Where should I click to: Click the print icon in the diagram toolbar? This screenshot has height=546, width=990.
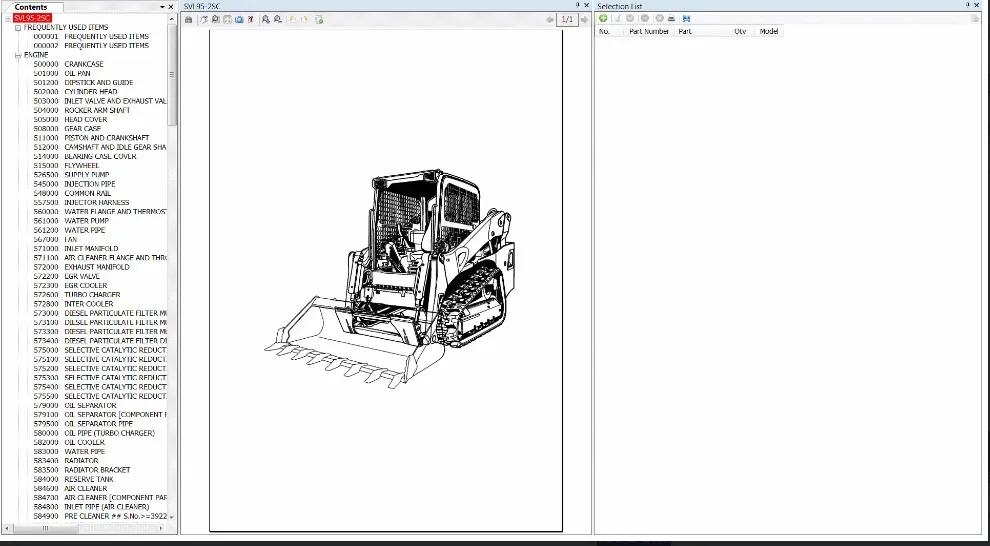click(189, 19)
